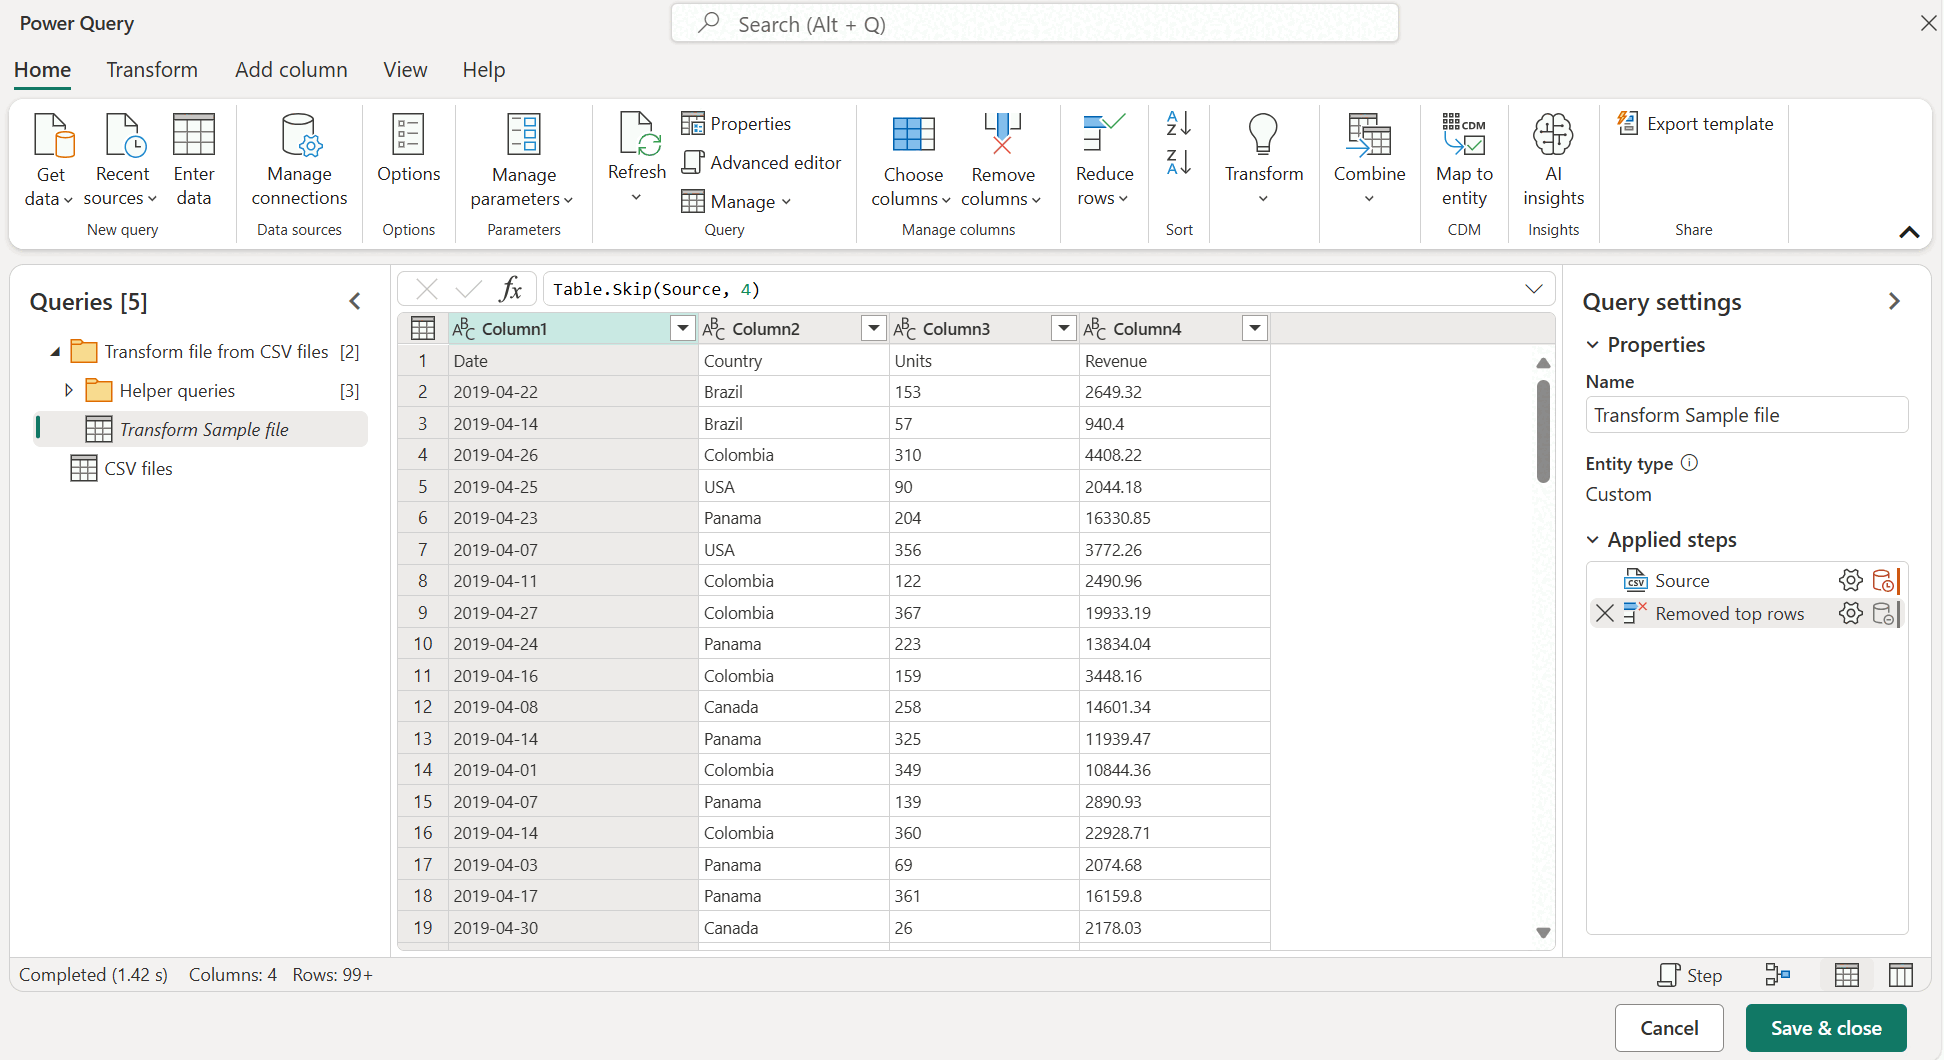The image size is (1944, 1060).
Task: Click the query Name input field
Action: (1746, 415)
